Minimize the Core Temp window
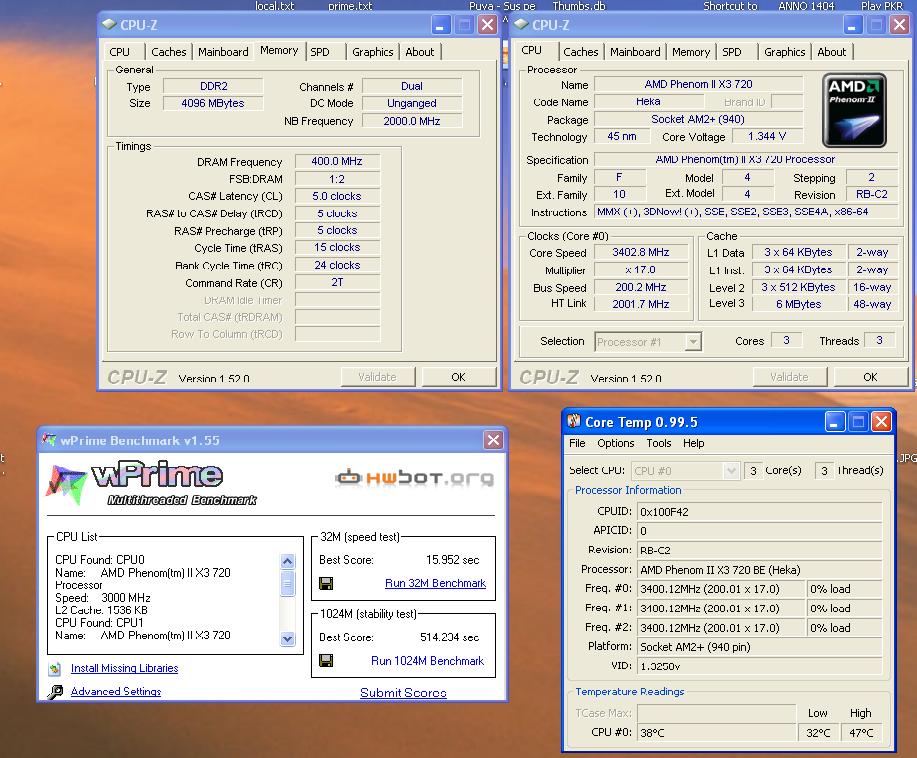Screen dimensions: 917x758 coord(835,422)
